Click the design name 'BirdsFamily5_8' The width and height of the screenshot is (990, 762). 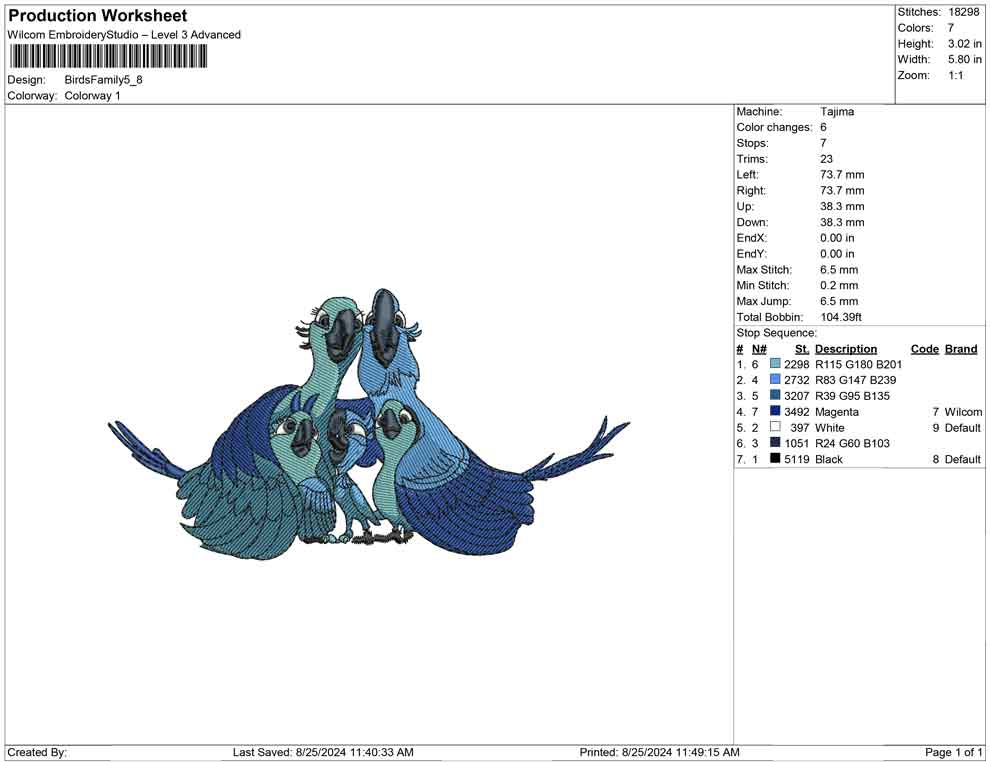tap(104, 80)
